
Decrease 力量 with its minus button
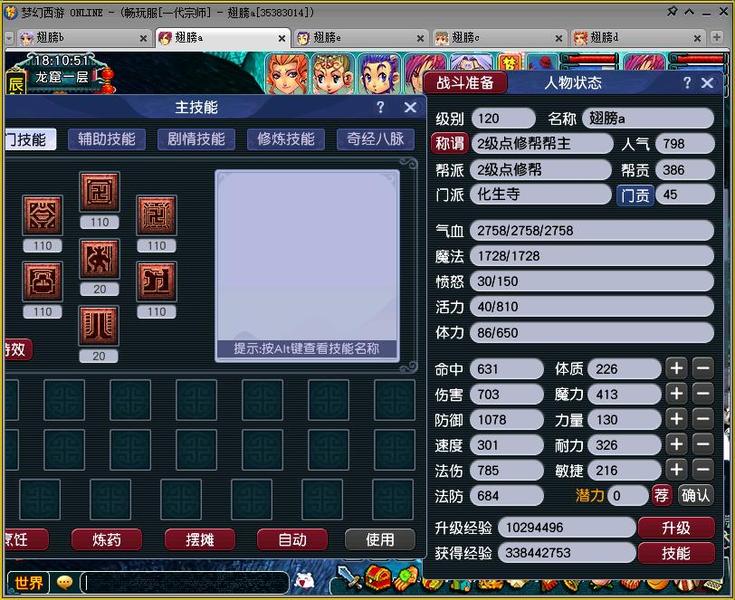pyautogui.click(x=703, y=419)
